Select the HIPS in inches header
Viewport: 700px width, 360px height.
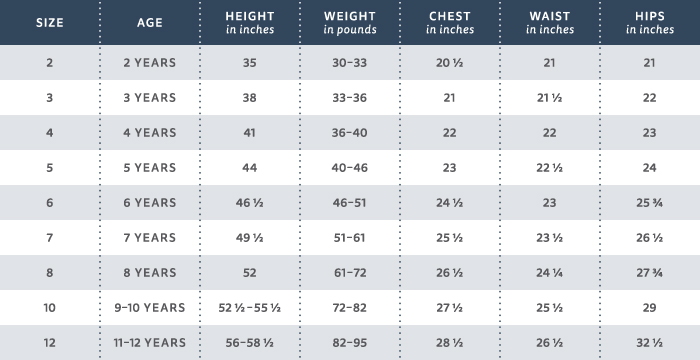pos(650,23)
